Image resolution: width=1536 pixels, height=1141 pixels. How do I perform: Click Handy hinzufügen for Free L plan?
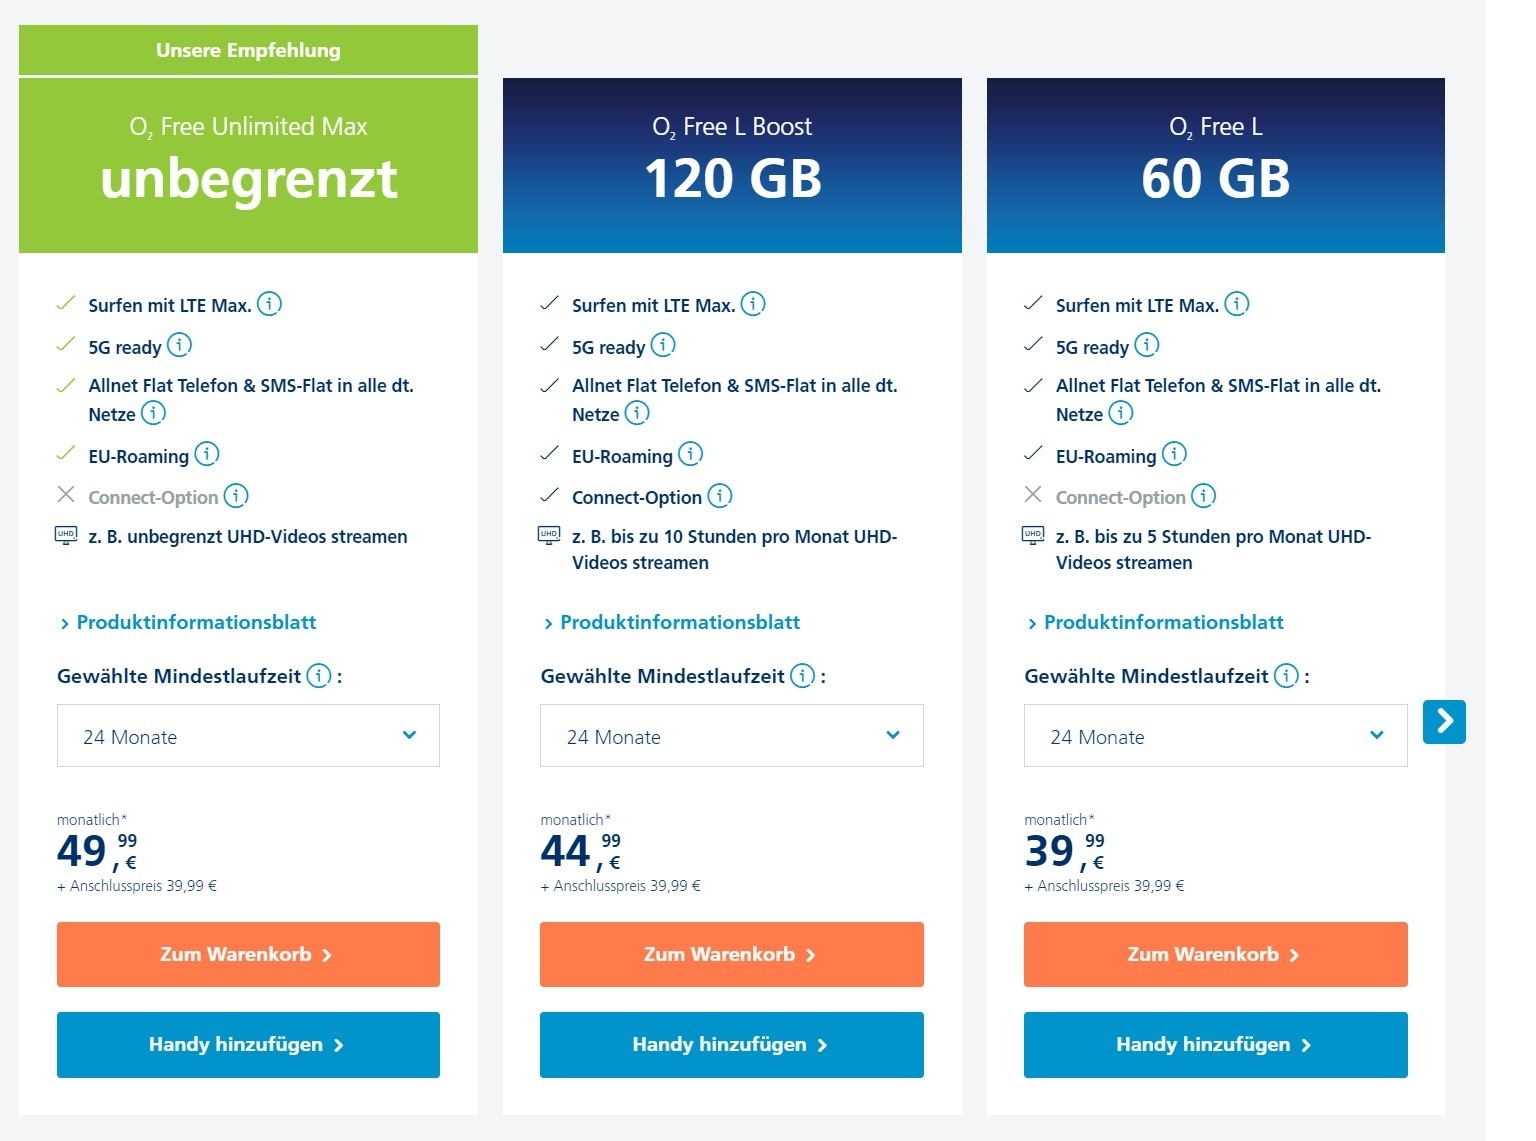coord(1215,1044)
